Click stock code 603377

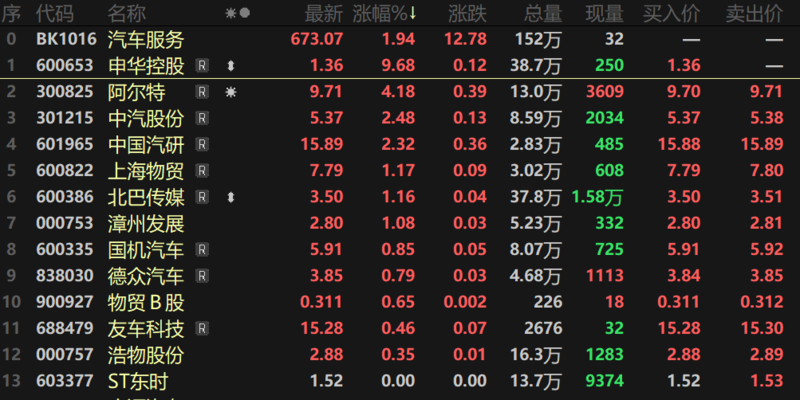point(65,381)
